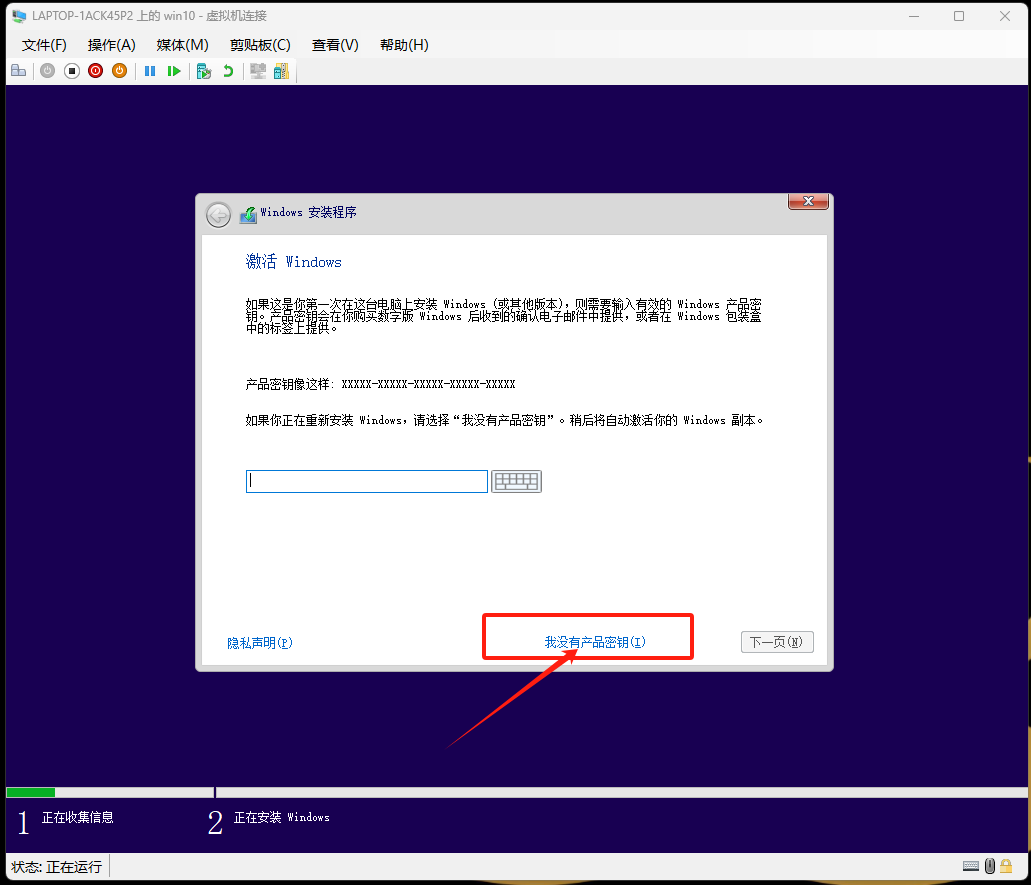This screenshot has height=885, width=1031.
Task: Click the 状态: 正在运行 status text
Action: point(57,867)
